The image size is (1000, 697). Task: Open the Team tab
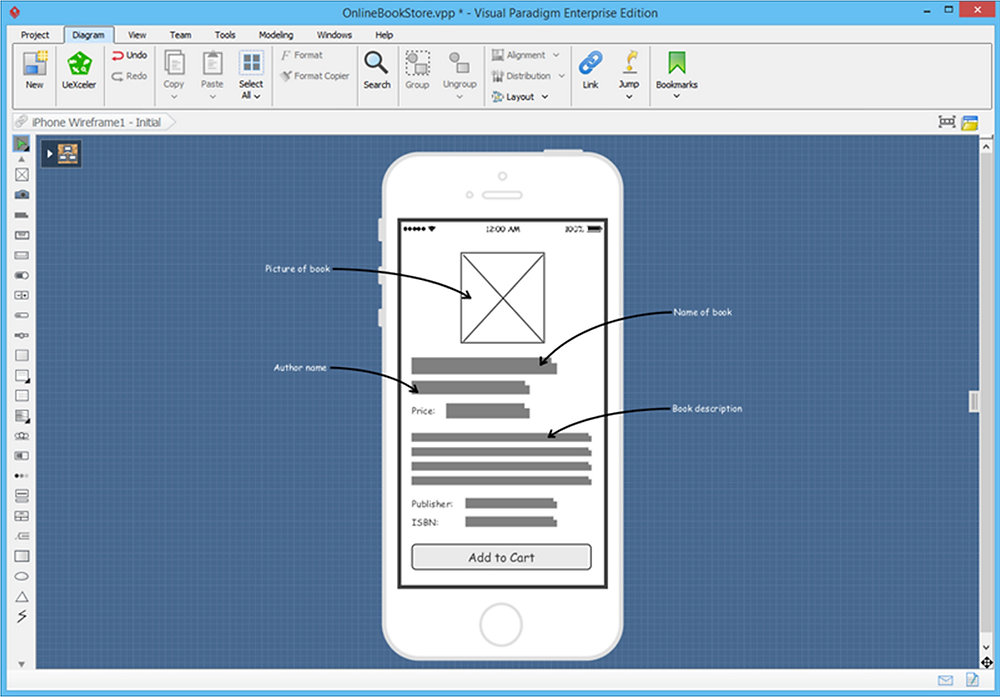pyautogui.click(x=180, y=35)
